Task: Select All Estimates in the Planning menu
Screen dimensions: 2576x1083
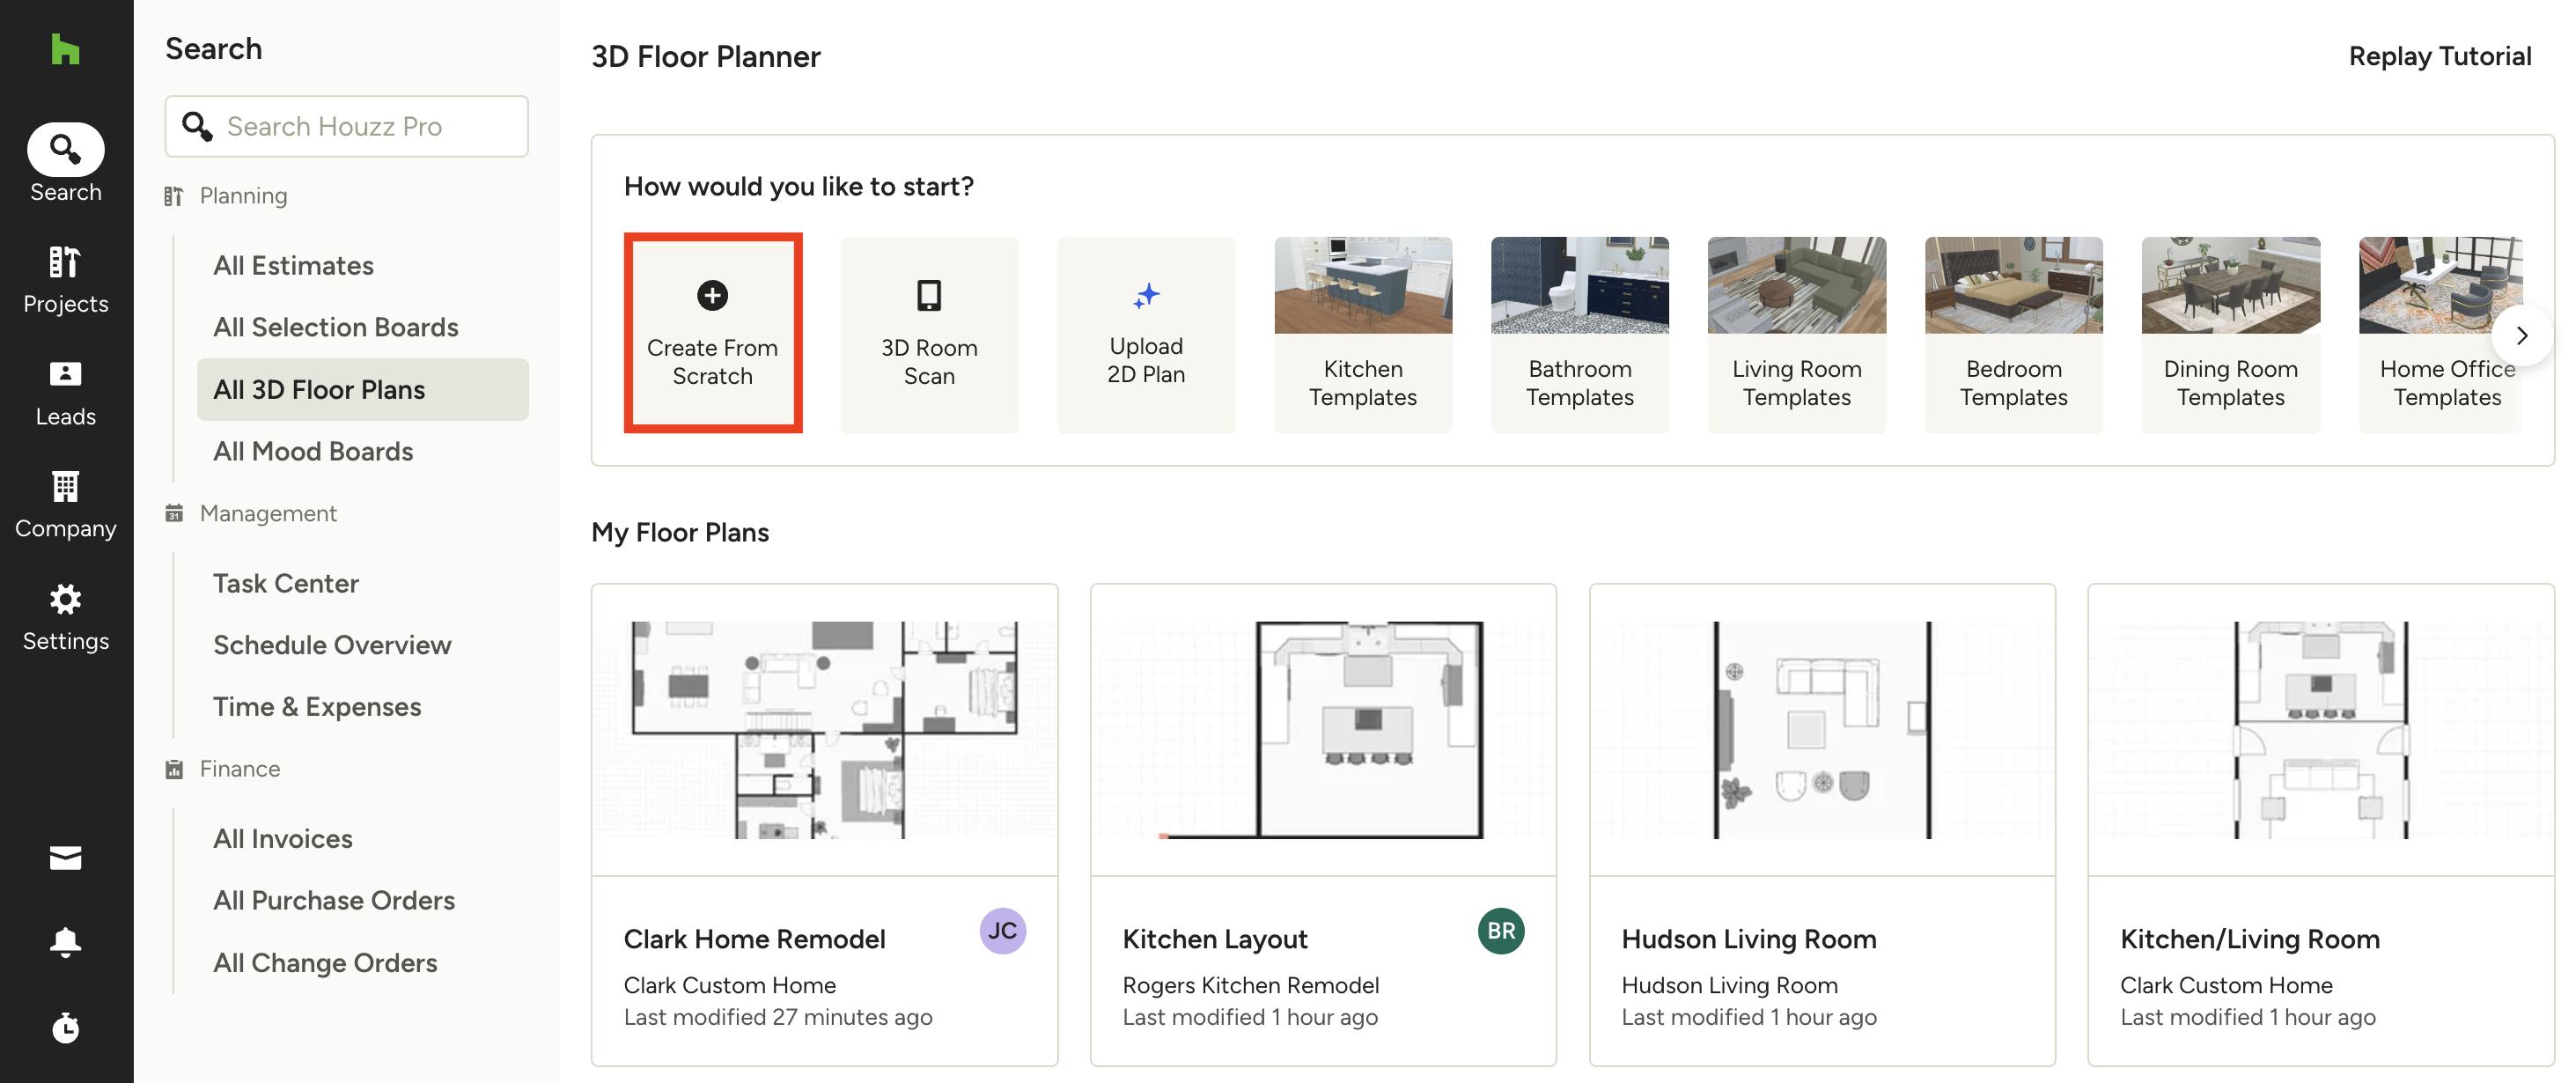Action: 293,265
